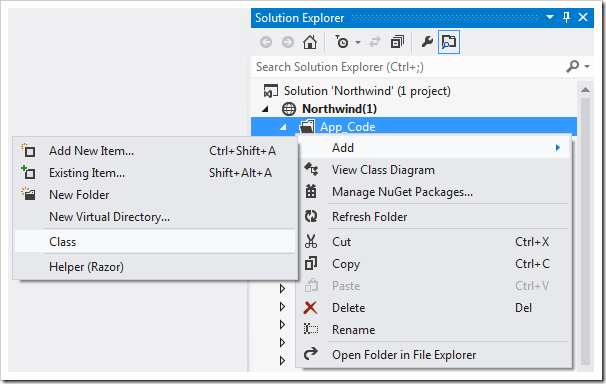Click the Forward navigation arrow icon
This screenshot has height=384, width=606.
coord(288,42)
